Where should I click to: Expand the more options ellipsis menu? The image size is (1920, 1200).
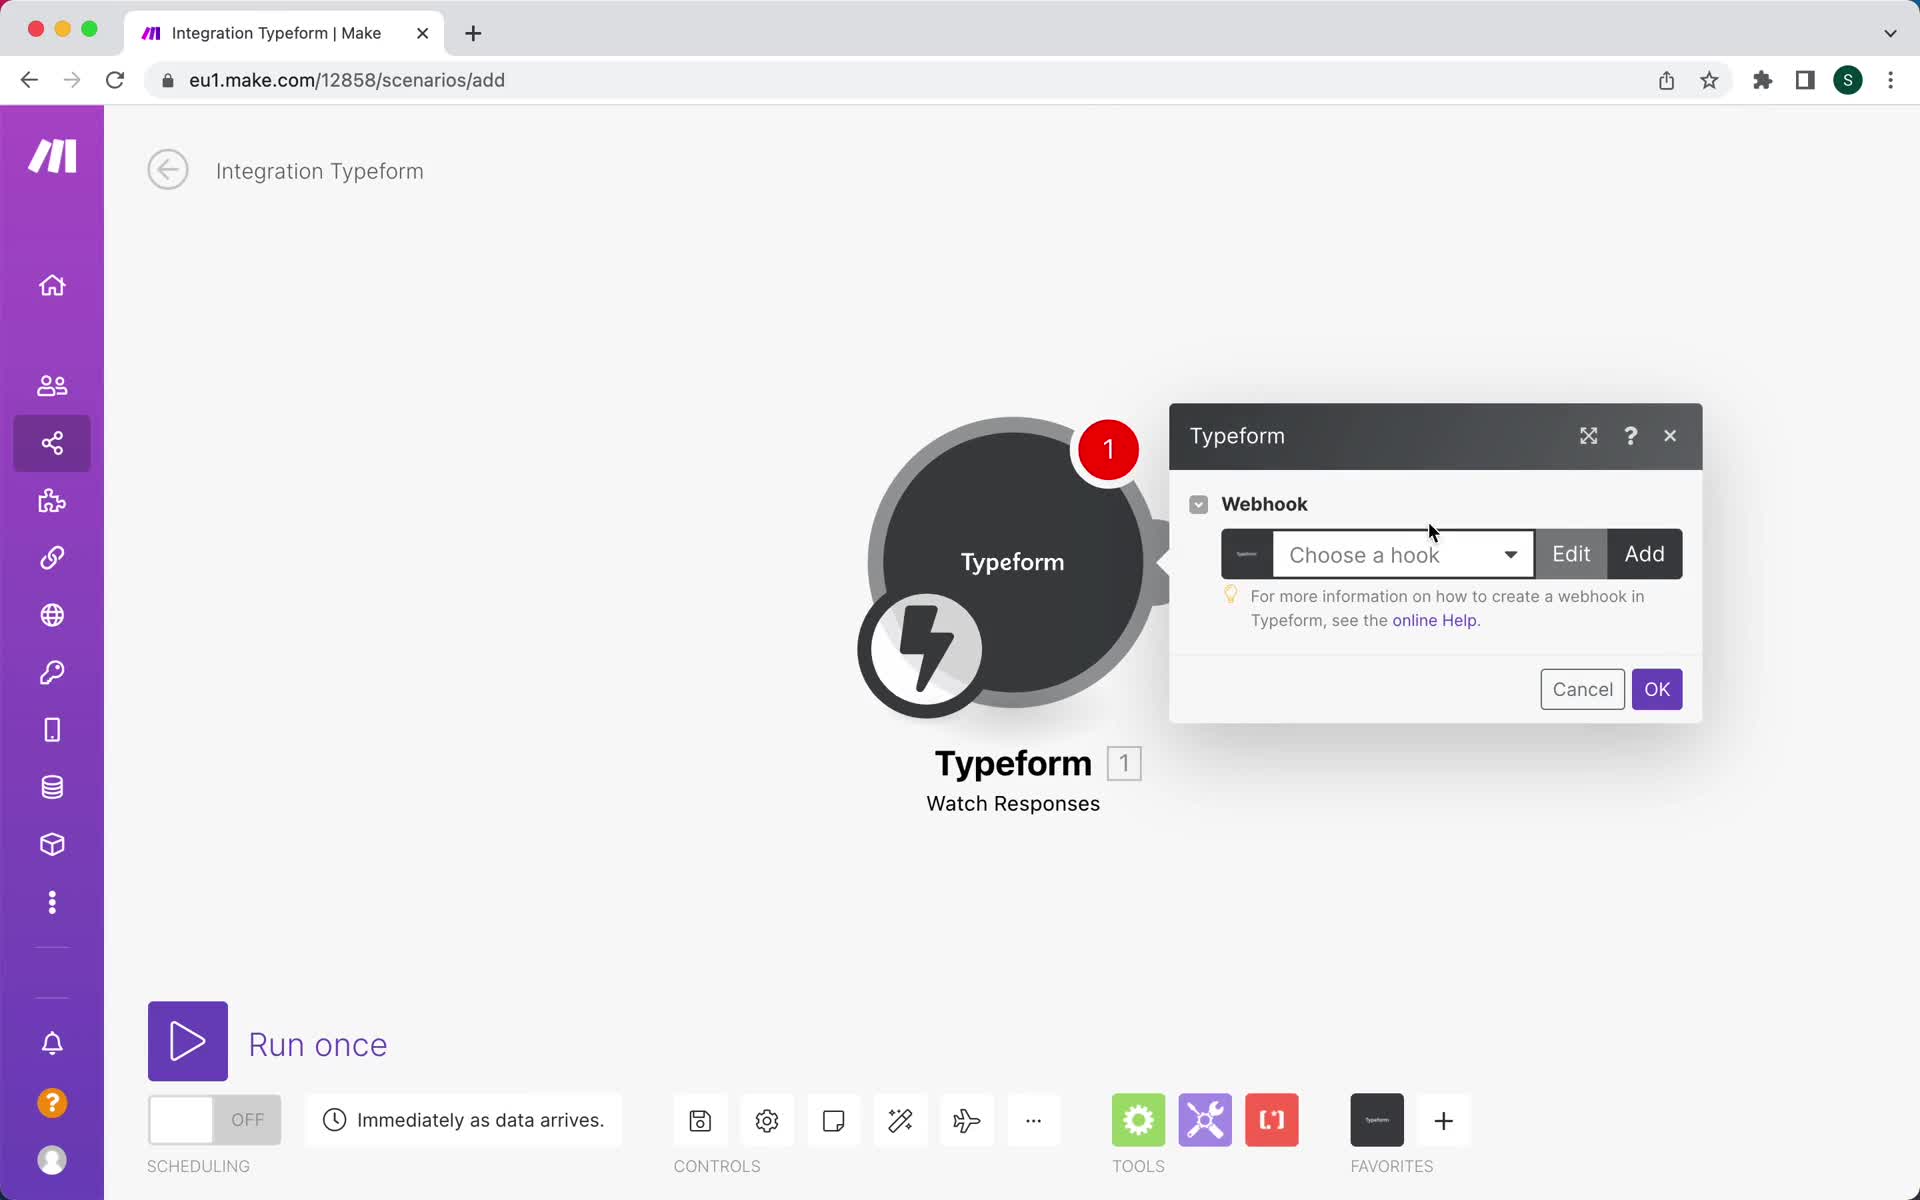(x=1033, y=1120)
